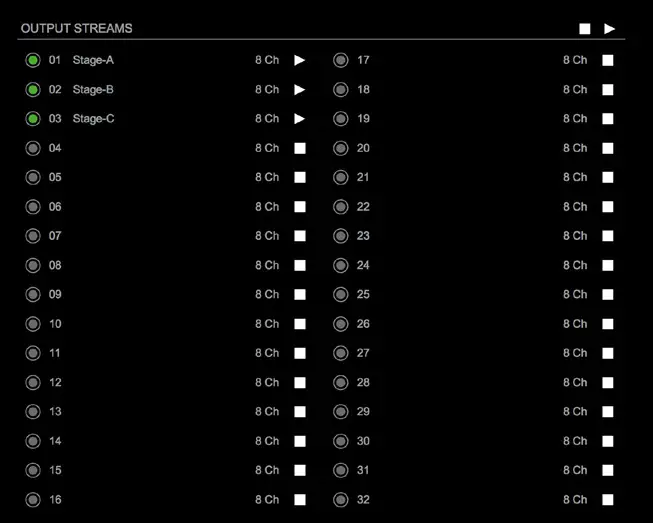The height and width of the screenshot is (523, 653).
Task: Toggle the green status indicator of stream 01
Action: coord(33,60)
